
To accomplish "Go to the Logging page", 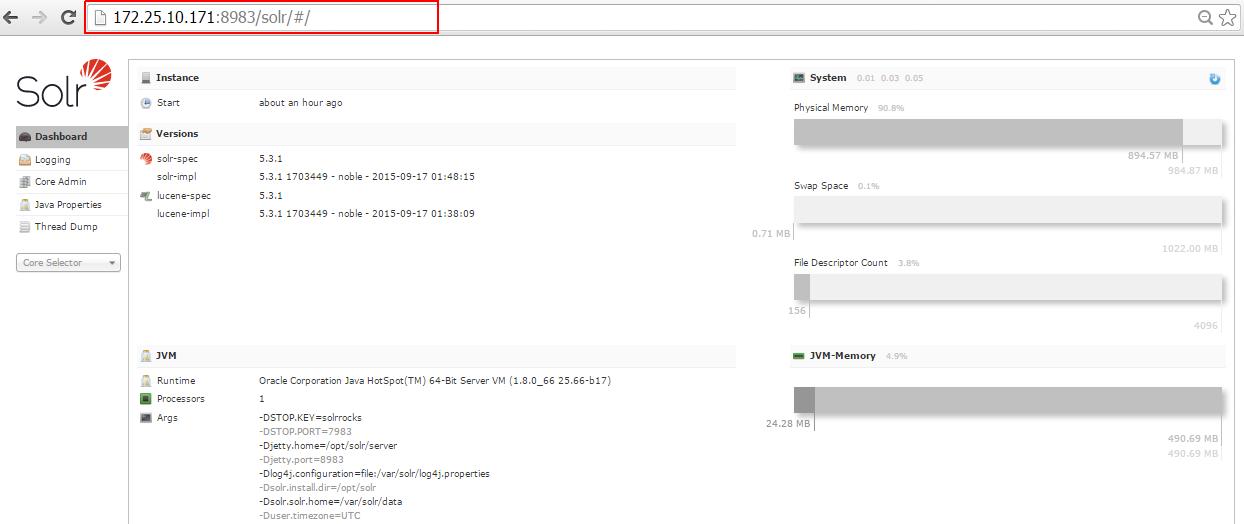I will [72, 160].
